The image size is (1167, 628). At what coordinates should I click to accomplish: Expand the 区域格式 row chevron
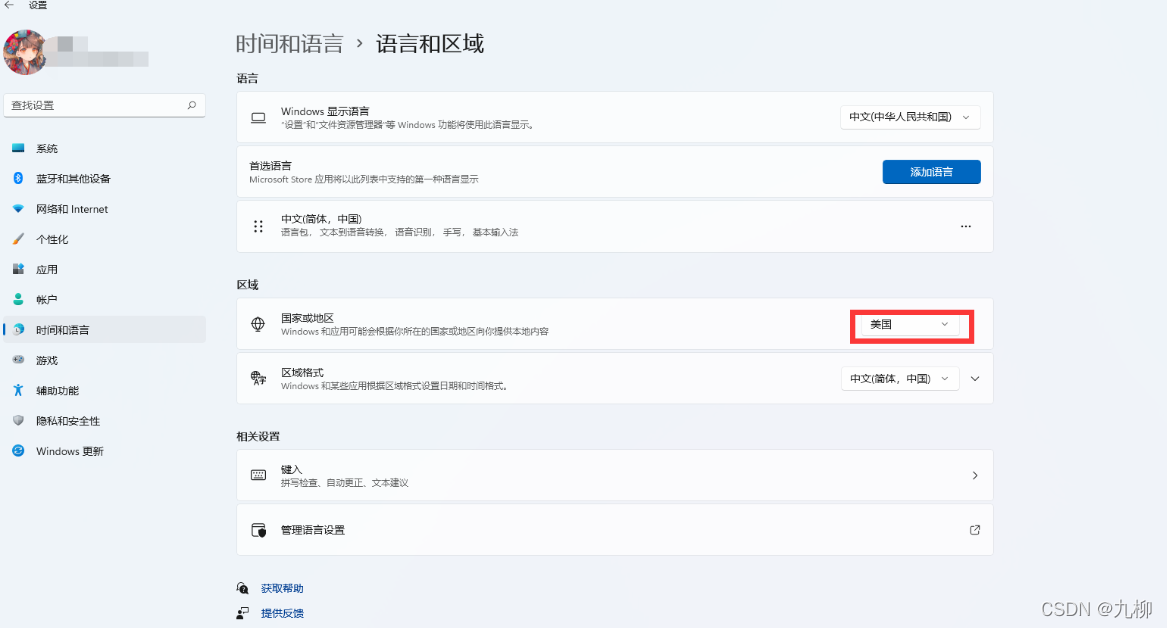975,379
